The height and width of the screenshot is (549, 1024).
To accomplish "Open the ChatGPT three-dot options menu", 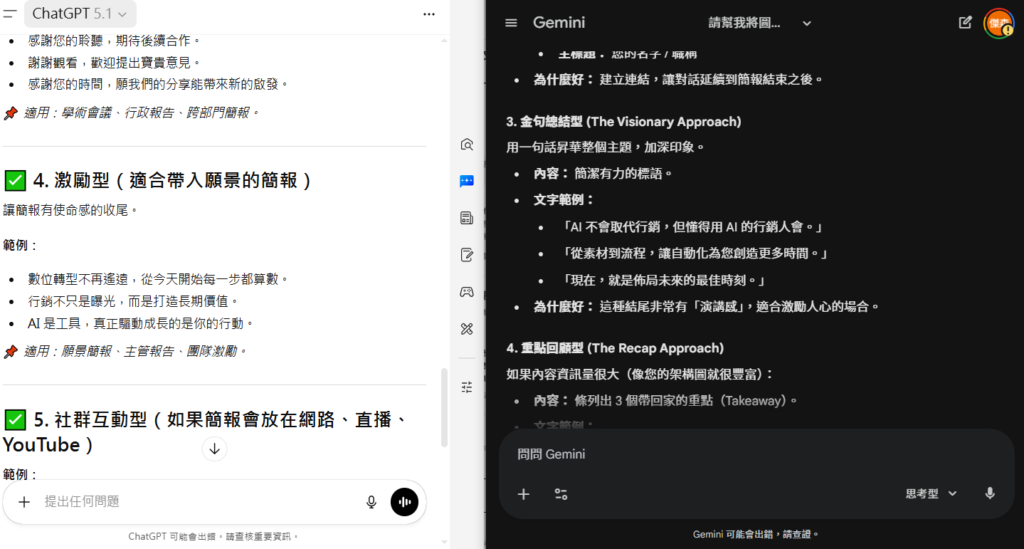I will pyautogui.click(x=429, y=14).
